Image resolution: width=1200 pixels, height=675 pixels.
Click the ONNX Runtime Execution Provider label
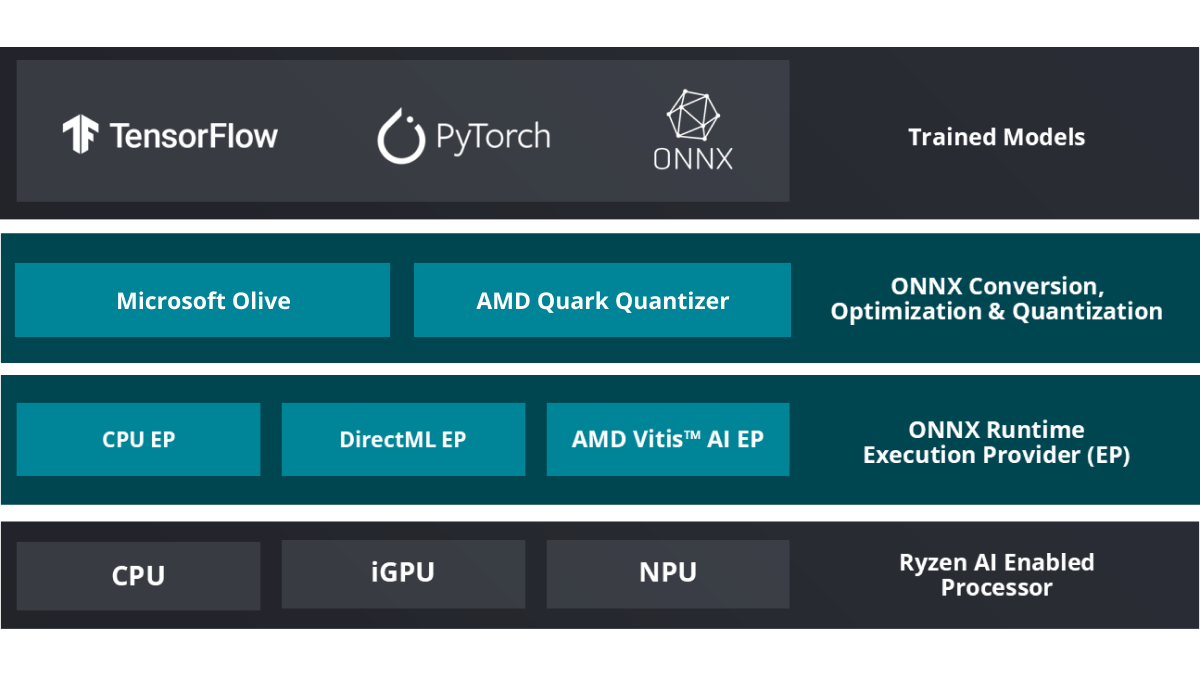pyautogui.click(x=996, y=442)
